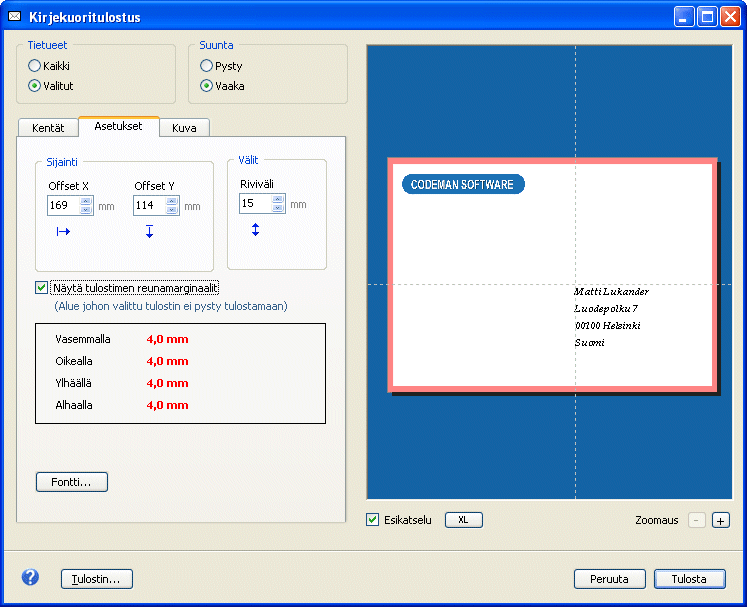Zoom out with the minus button
747x607 pixels.
coord(697,520)
